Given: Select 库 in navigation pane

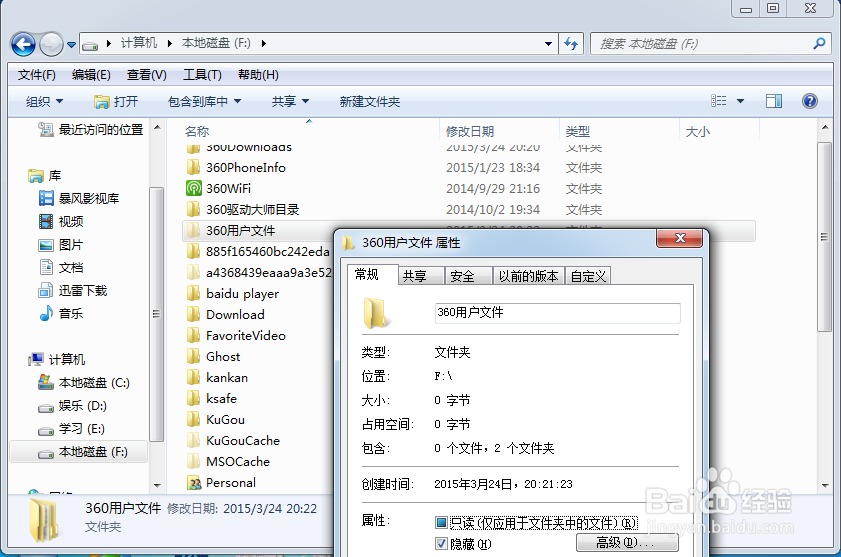Looking at the screenshot, I should click(x=45, y=175).
